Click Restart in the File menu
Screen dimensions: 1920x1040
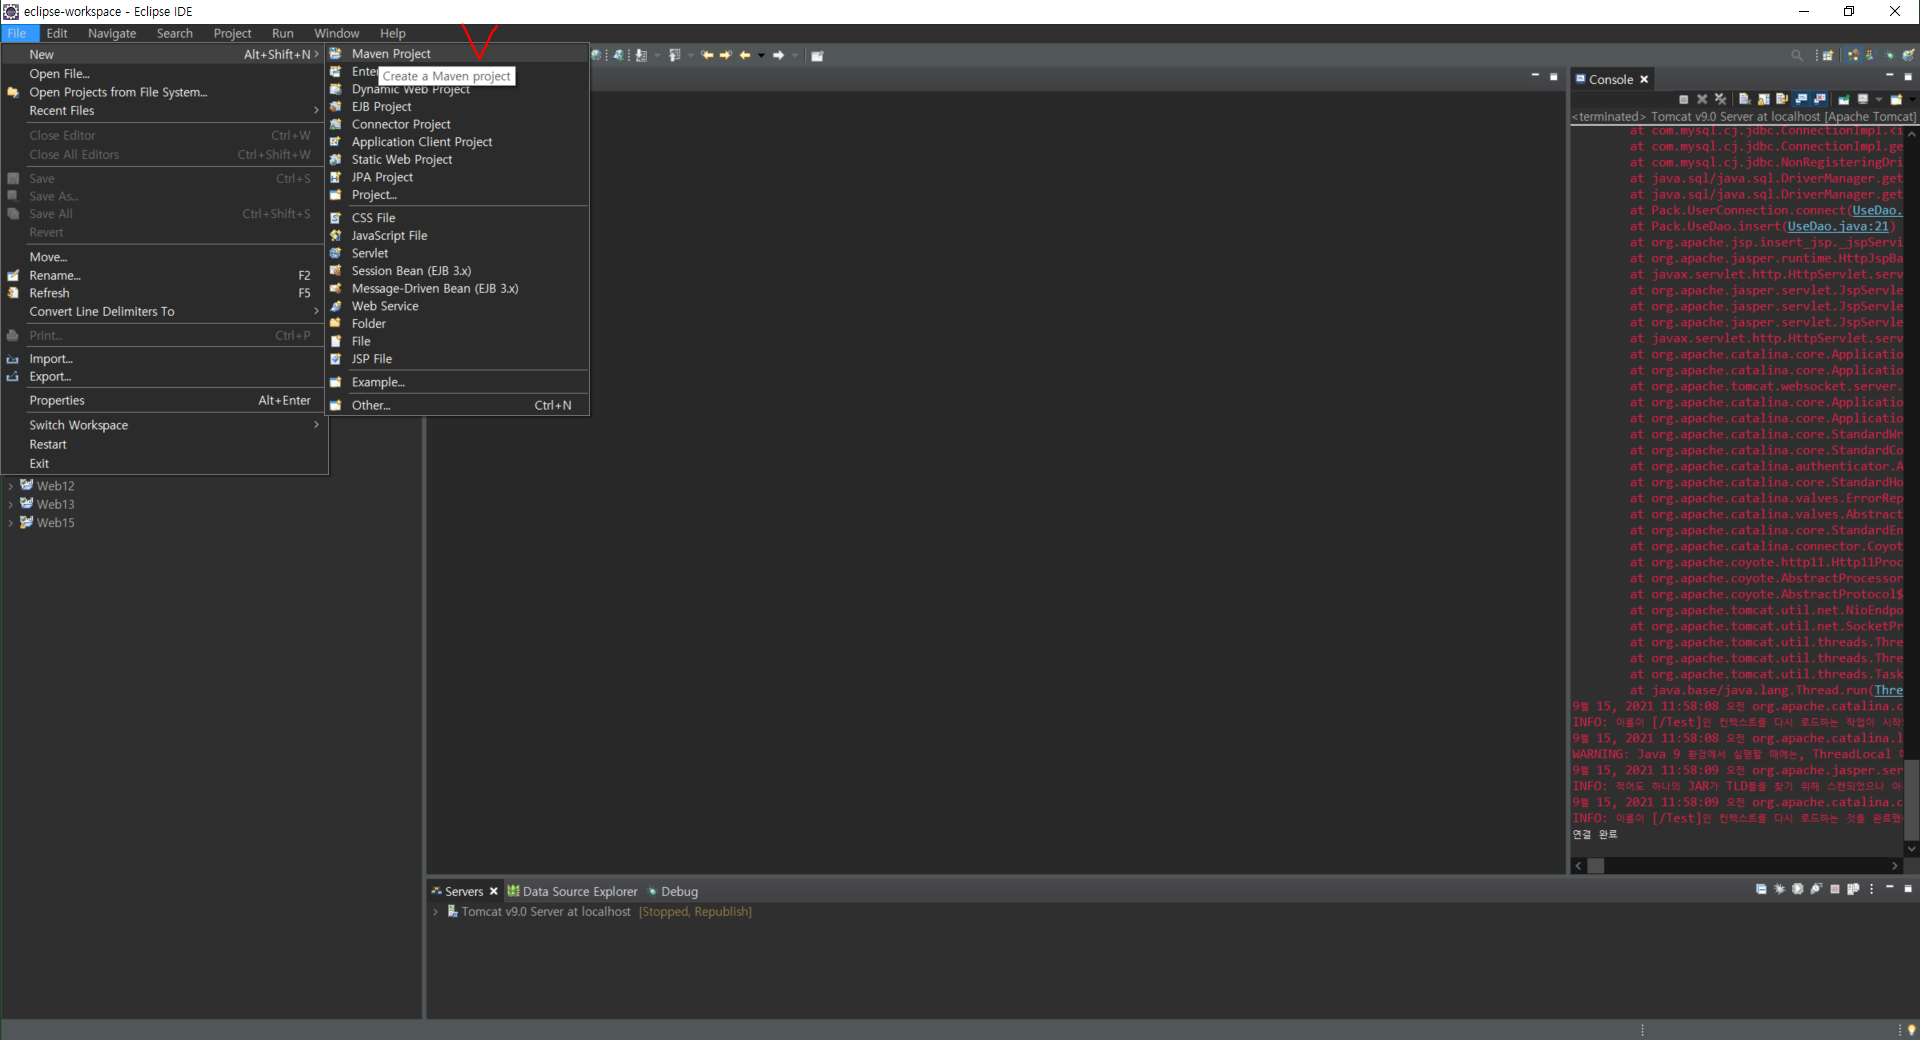coord(163,445)
